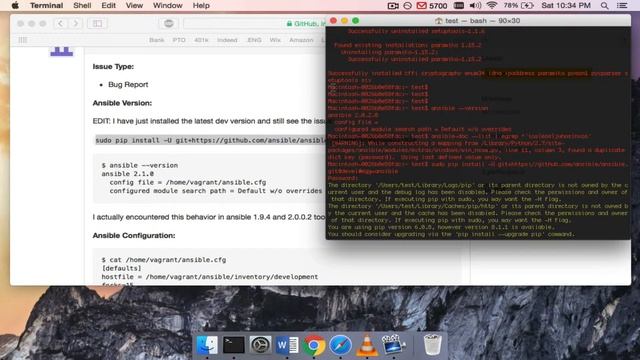The width and height of the screenshot is (640, 360).
Task: Open the Trash from the Dock
Action: 432,345
